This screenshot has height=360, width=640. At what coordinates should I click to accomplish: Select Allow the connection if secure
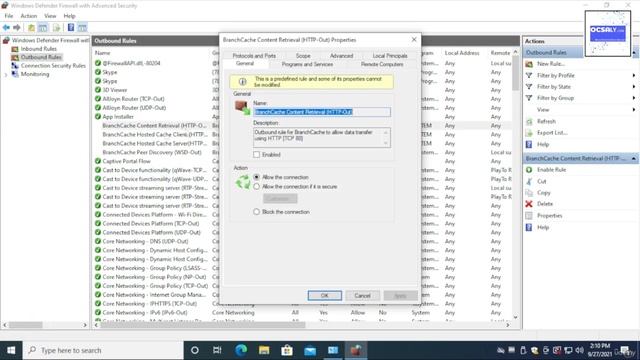click(256, 187)
